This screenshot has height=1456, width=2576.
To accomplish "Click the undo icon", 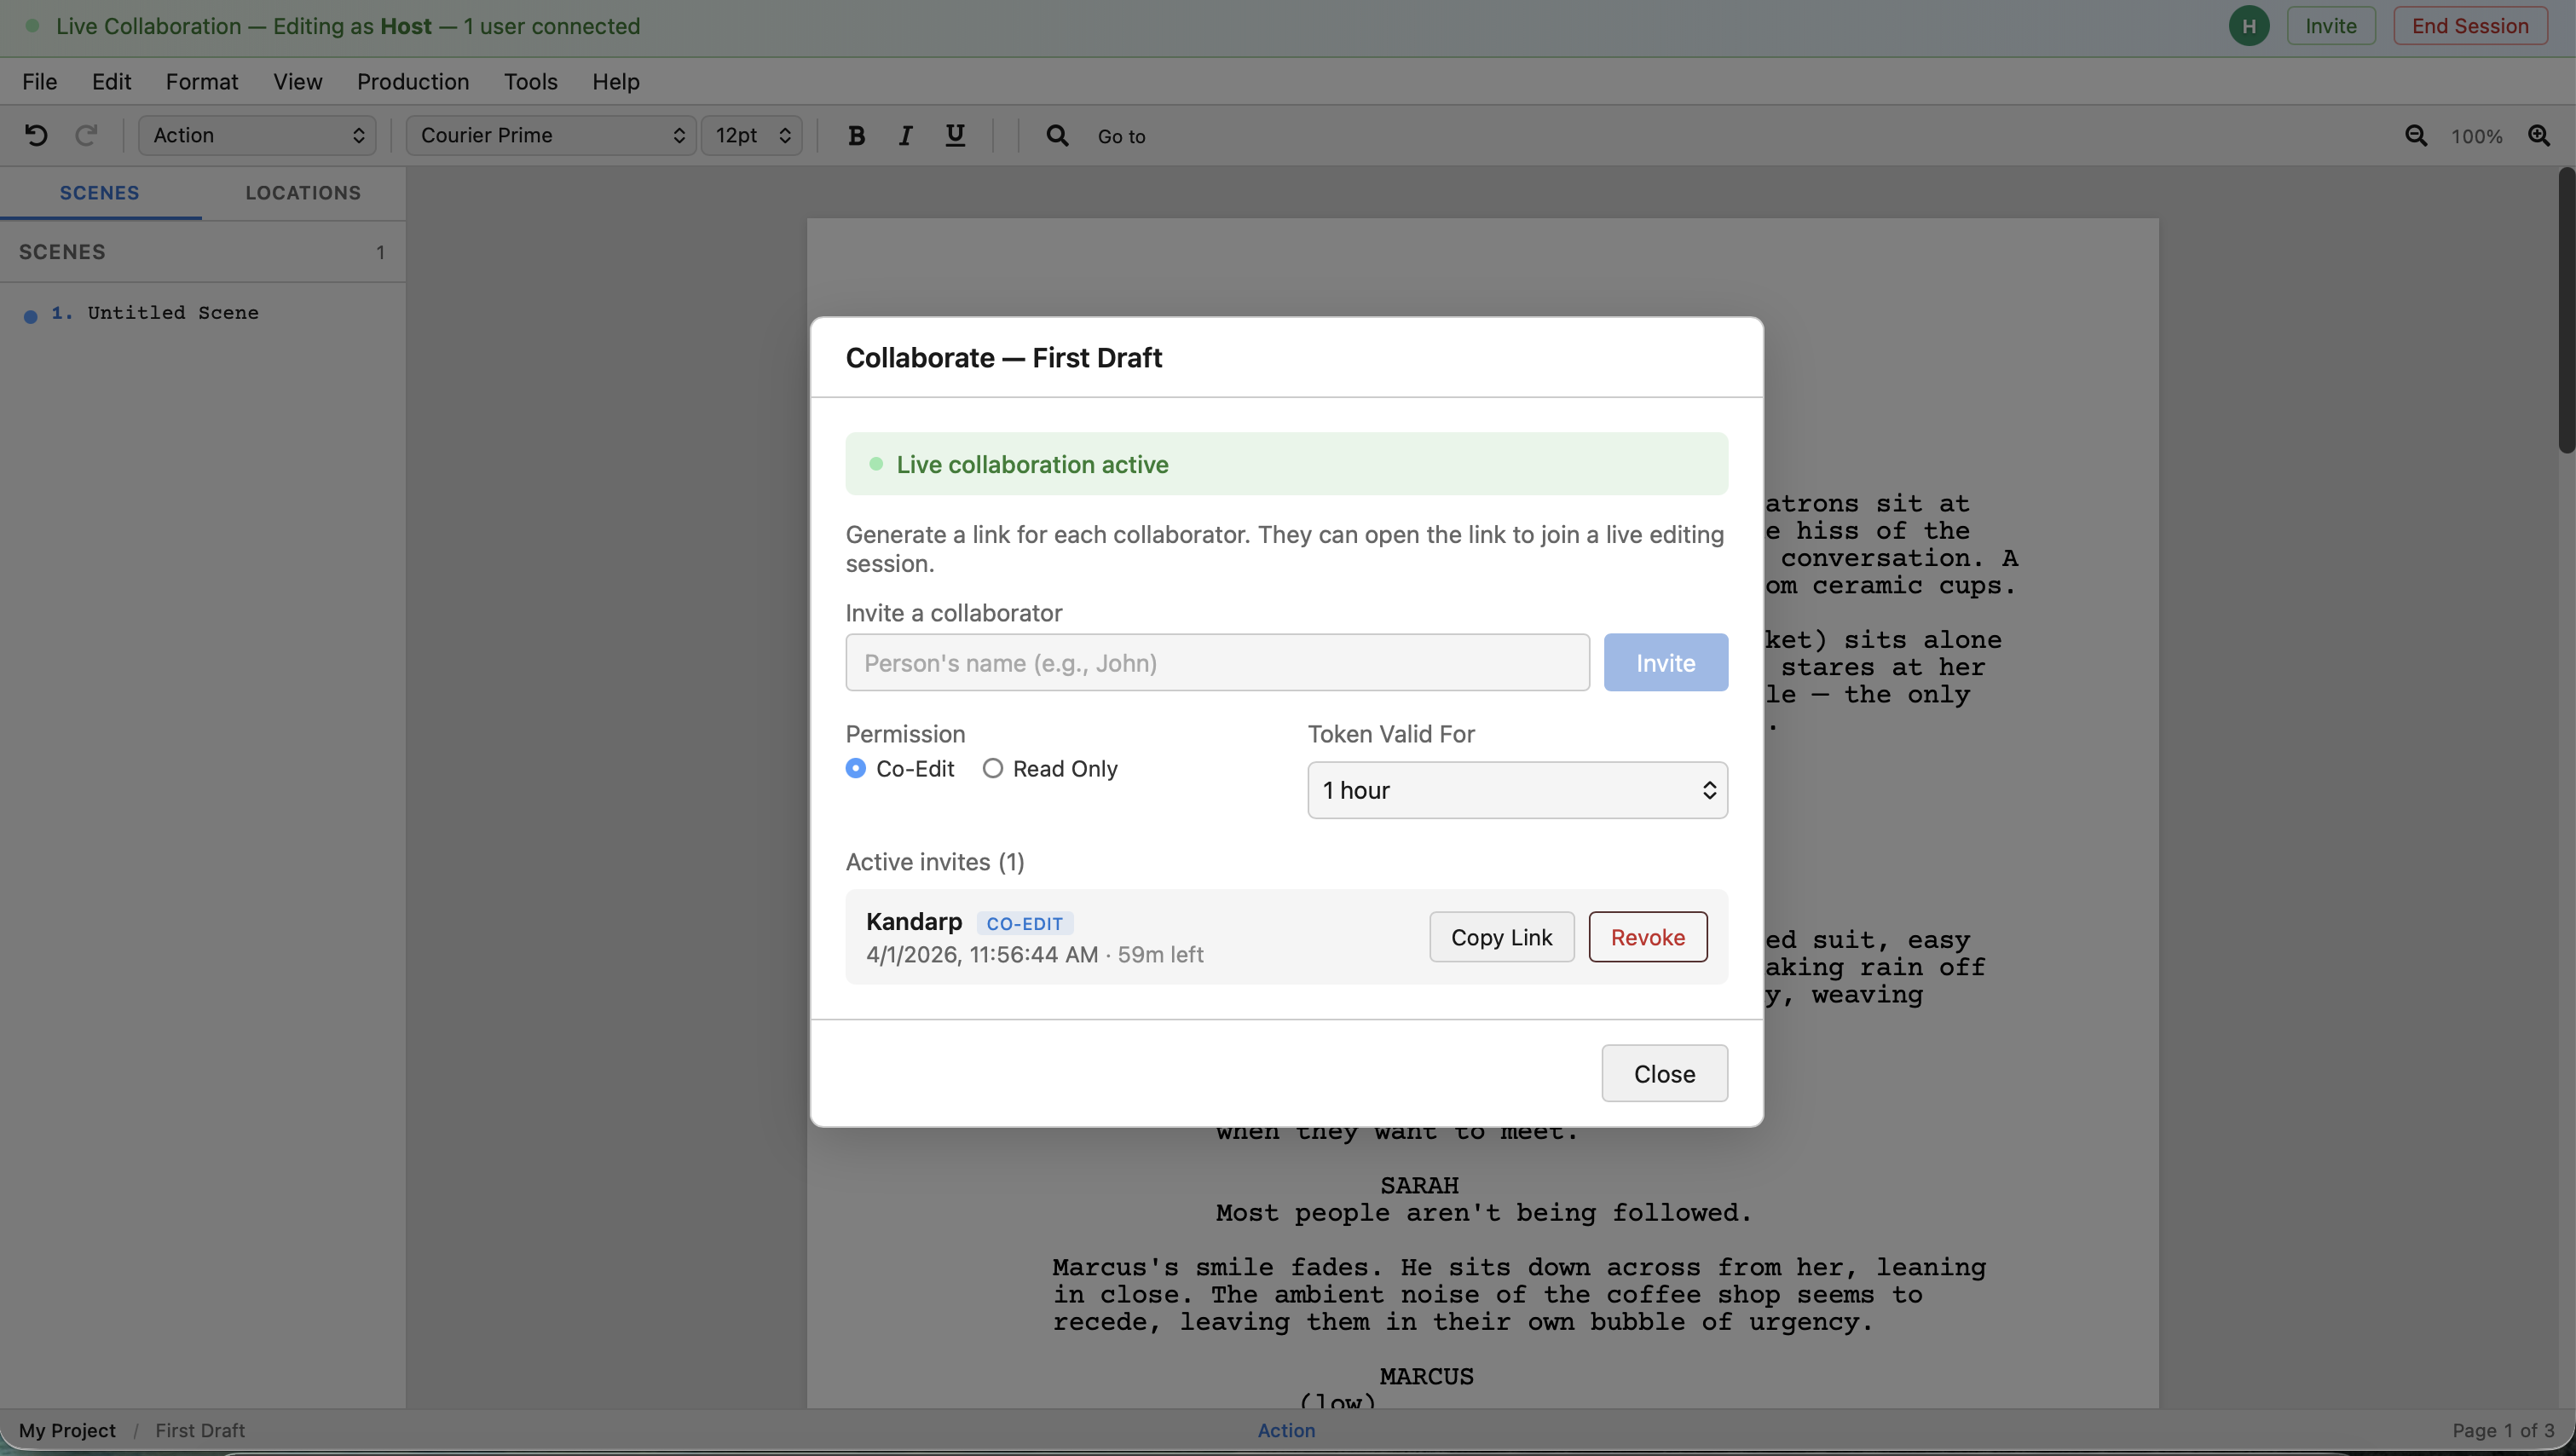I will click(x=37, y=135).
